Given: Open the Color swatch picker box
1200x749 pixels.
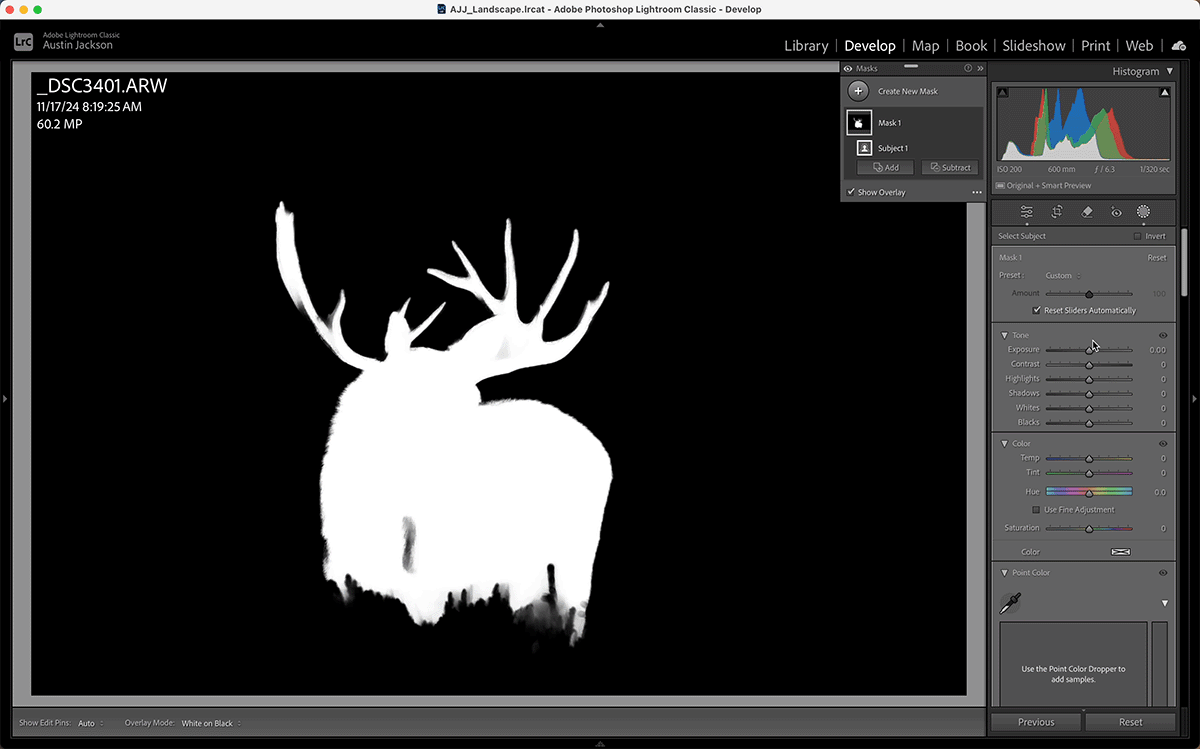Looking at the screenshot, I should click(1120, 552).
